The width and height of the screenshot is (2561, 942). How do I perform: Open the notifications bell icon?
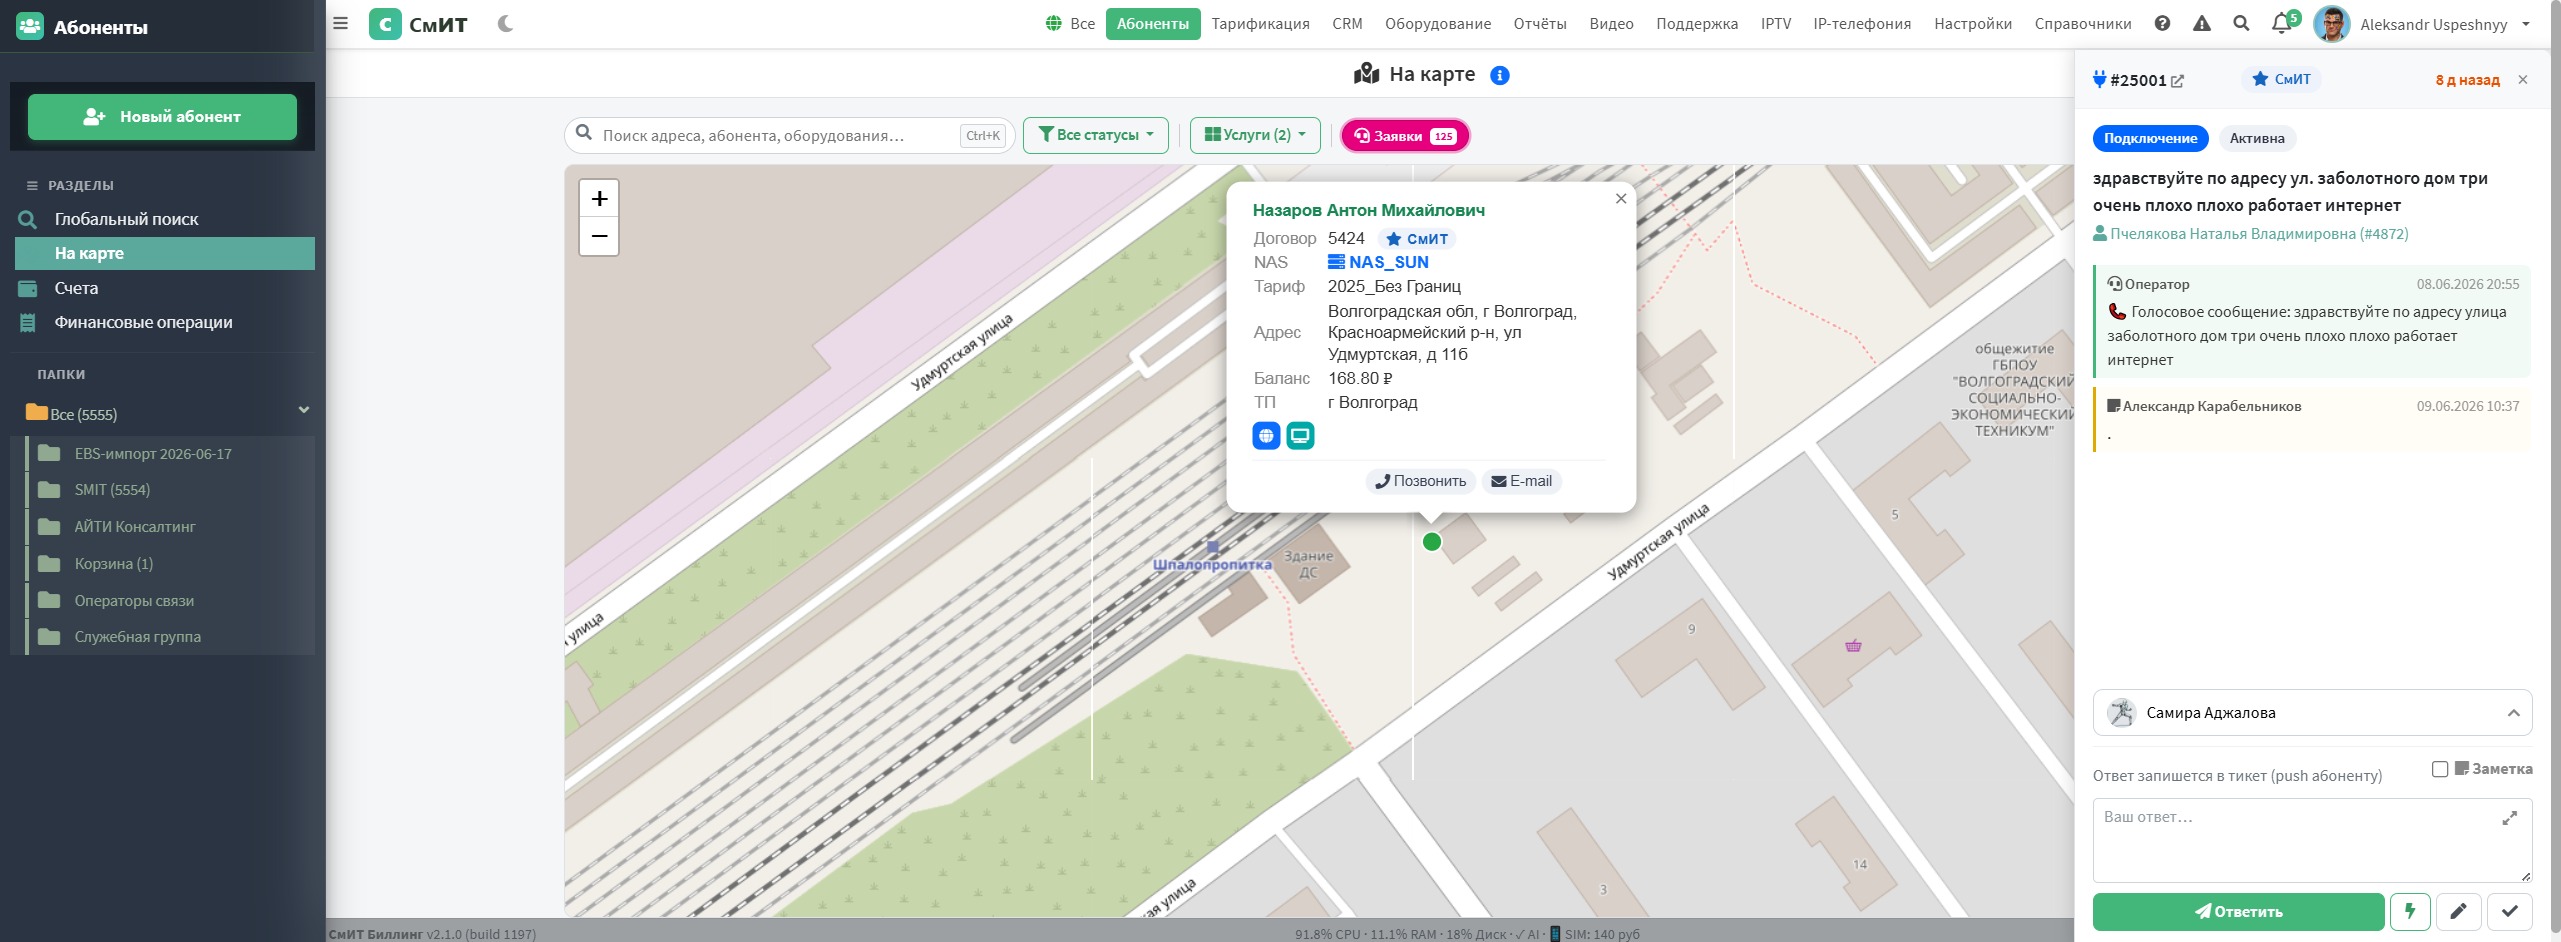coord(2281,23)
